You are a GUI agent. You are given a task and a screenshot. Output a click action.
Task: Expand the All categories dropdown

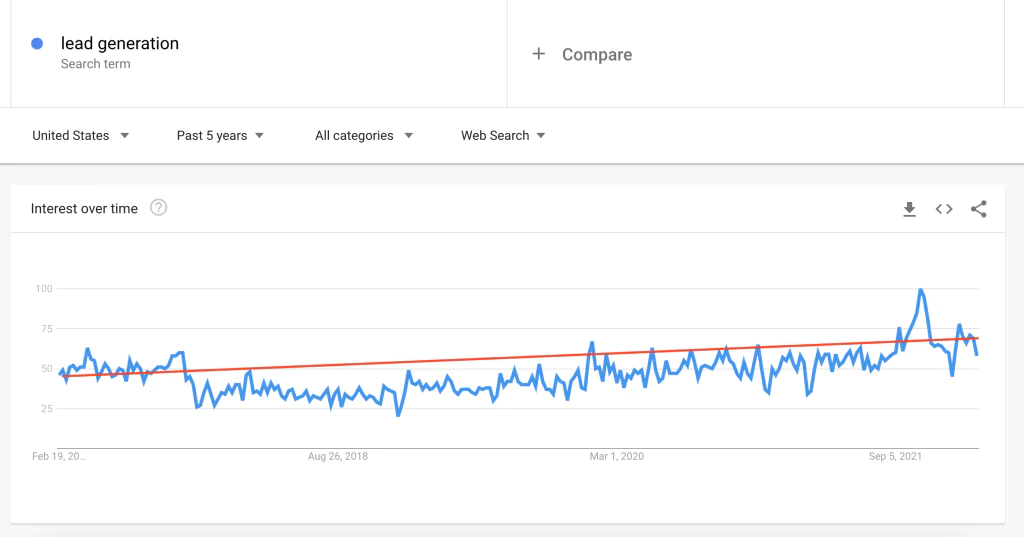coord(364,135)
